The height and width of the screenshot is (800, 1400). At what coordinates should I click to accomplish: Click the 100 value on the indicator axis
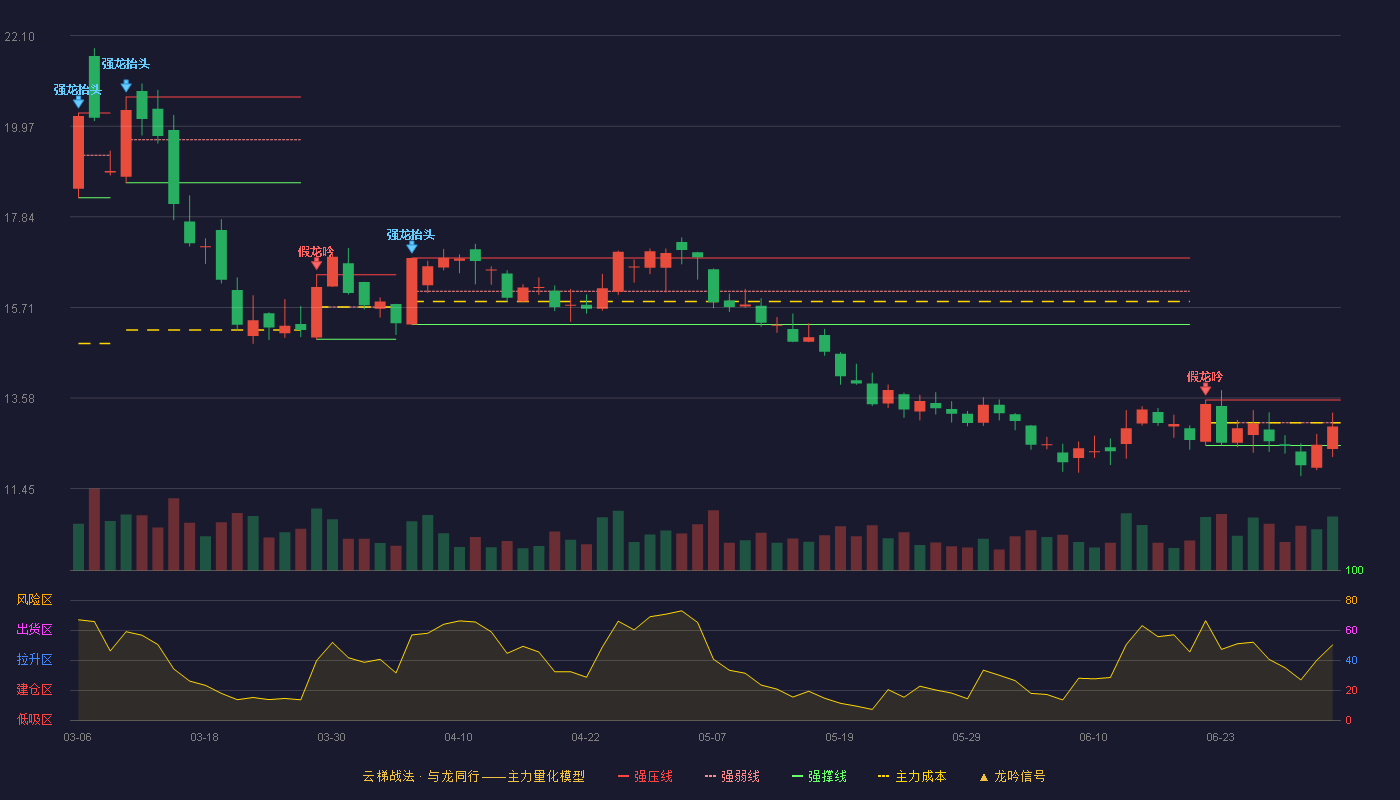pos(1354,571)
